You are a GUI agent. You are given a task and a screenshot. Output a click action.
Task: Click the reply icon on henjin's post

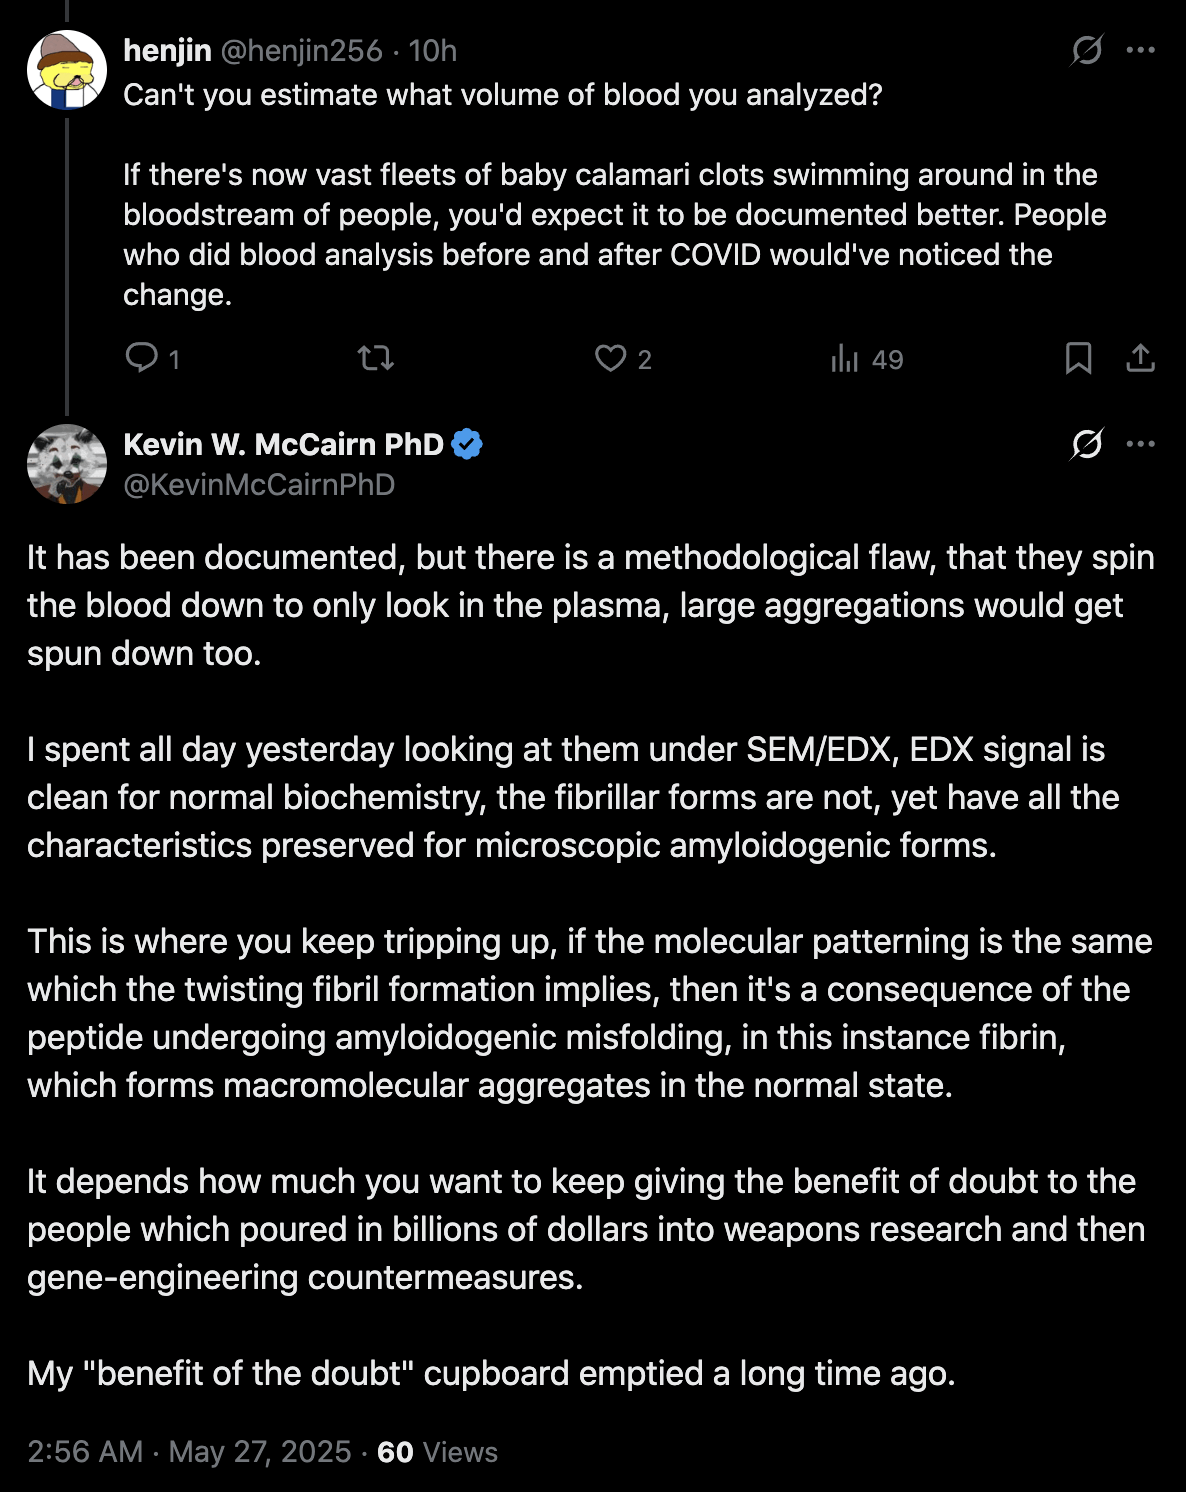pyautogui.click(x=141, y=358)
